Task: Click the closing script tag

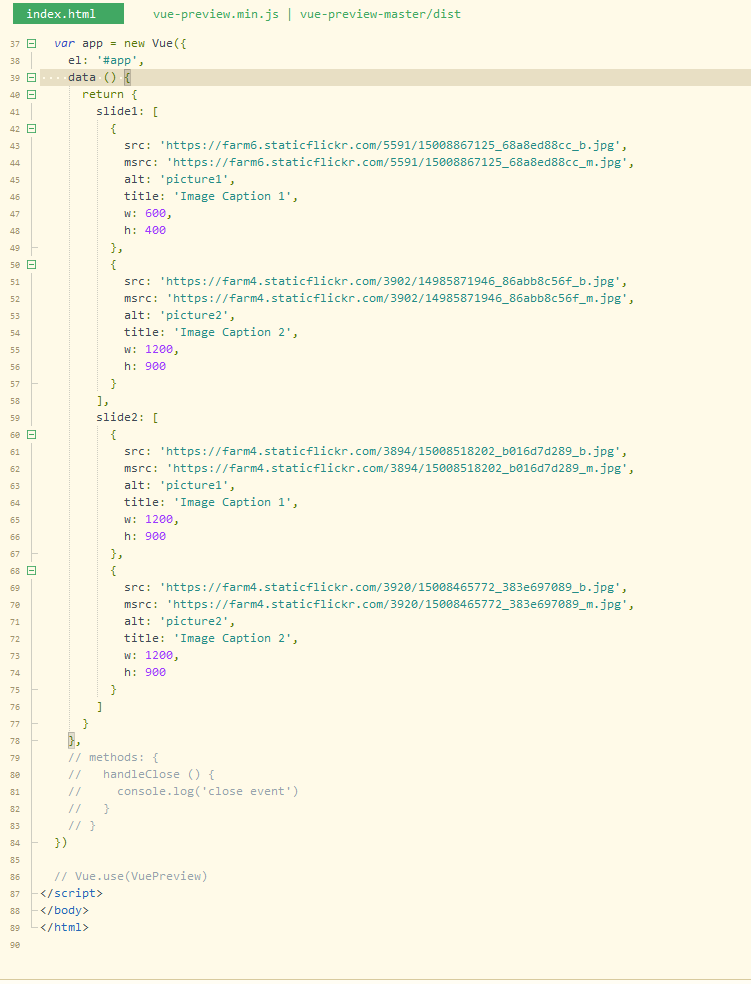Action: tap(71, 893)
